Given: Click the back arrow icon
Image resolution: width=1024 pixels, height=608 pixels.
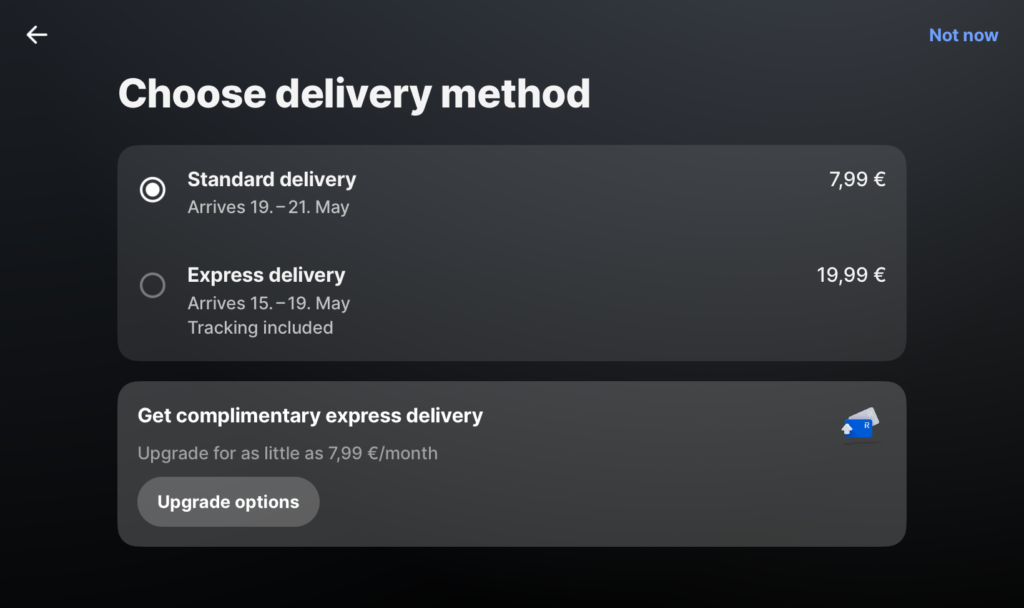Looking at the screenshot, I should 37,35.
